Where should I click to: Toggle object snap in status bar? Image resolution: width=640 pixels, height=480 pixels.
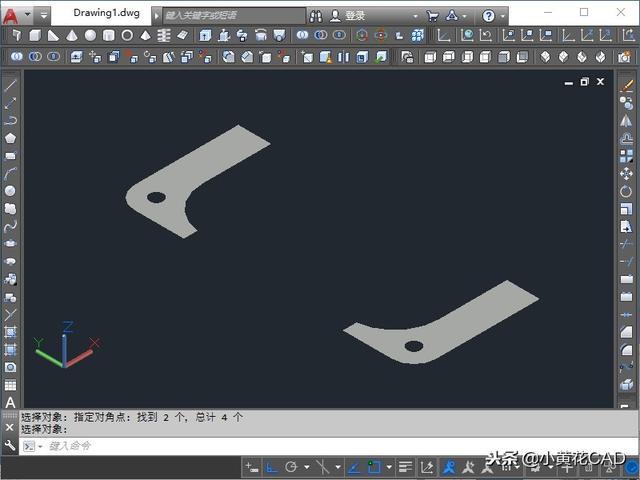[373, 467]
